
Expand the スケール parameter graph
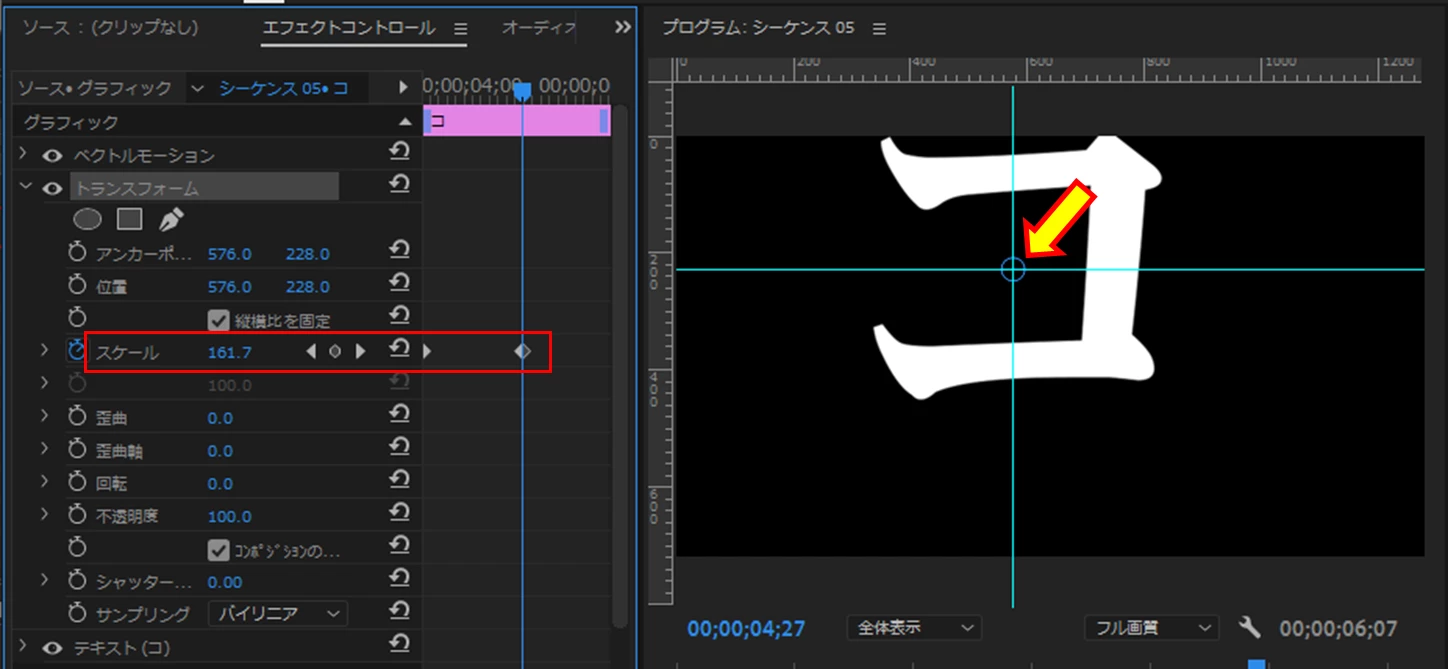(44, 350)
